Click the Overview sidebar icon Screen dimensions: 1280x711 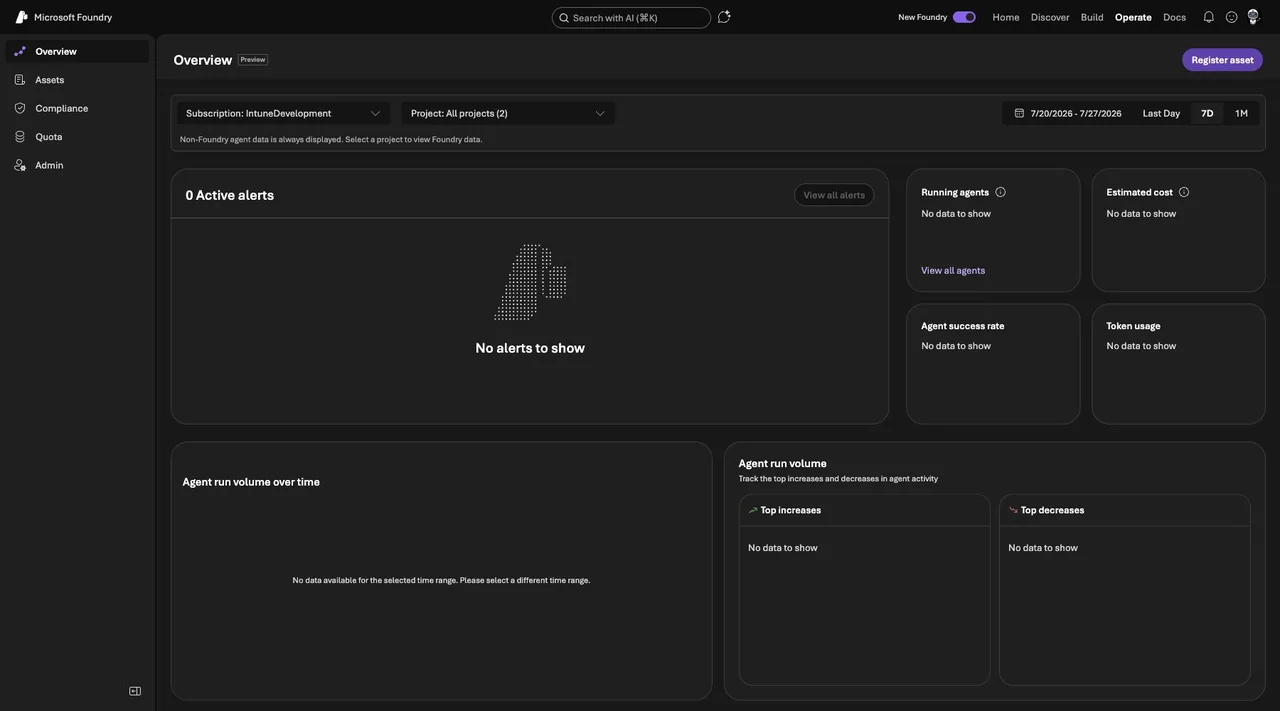click(x=20, y=51)
